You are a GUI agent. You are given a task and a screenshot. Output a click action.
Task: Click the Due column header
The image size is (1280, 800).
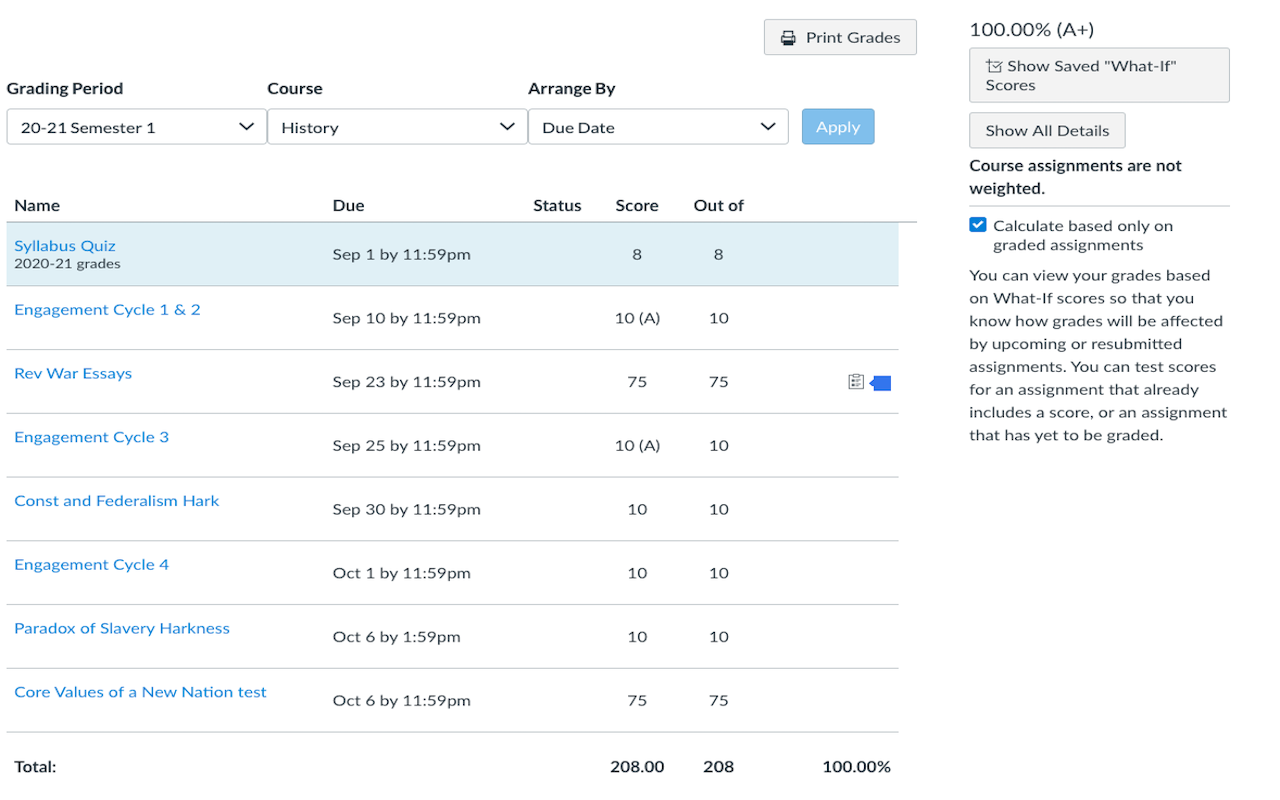click(348, 206)
